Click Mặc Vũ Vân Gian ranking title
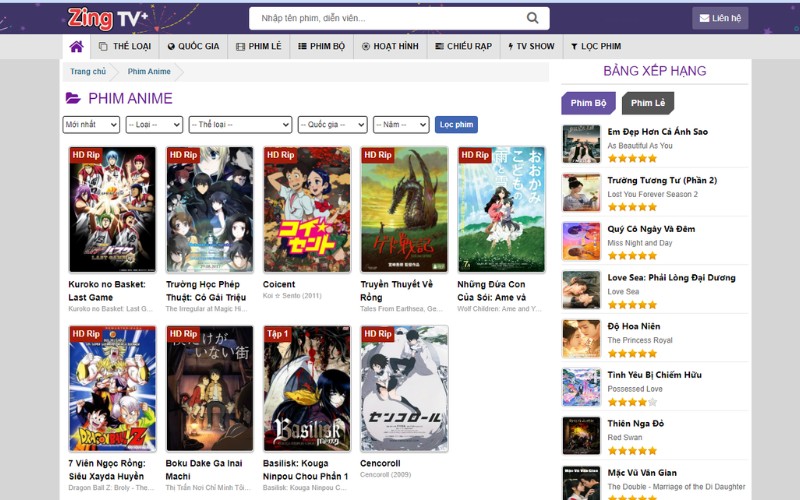 642,473
